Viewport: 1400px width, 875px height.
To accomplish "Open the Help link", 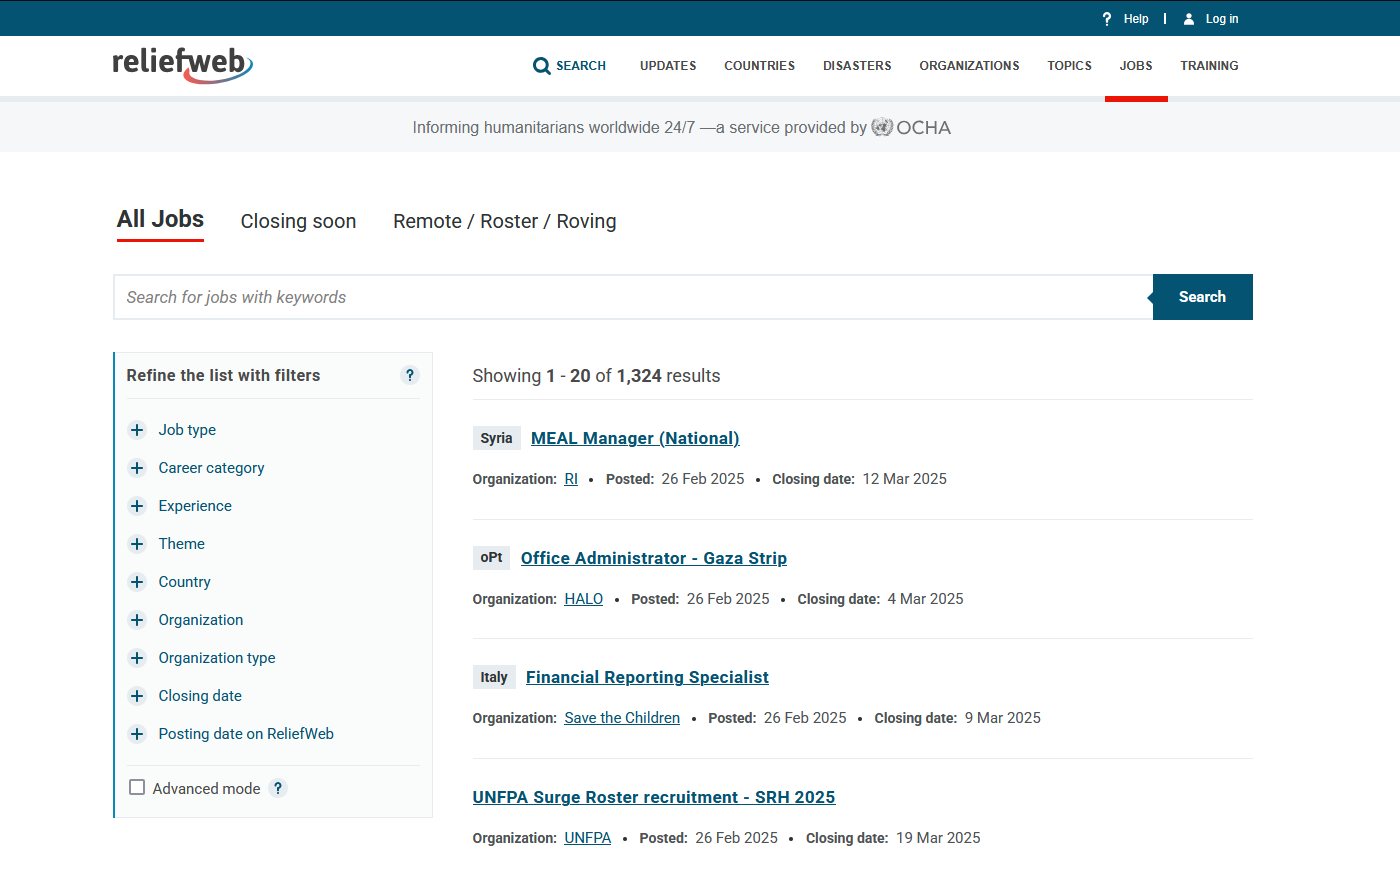I will coord(1136,19).
